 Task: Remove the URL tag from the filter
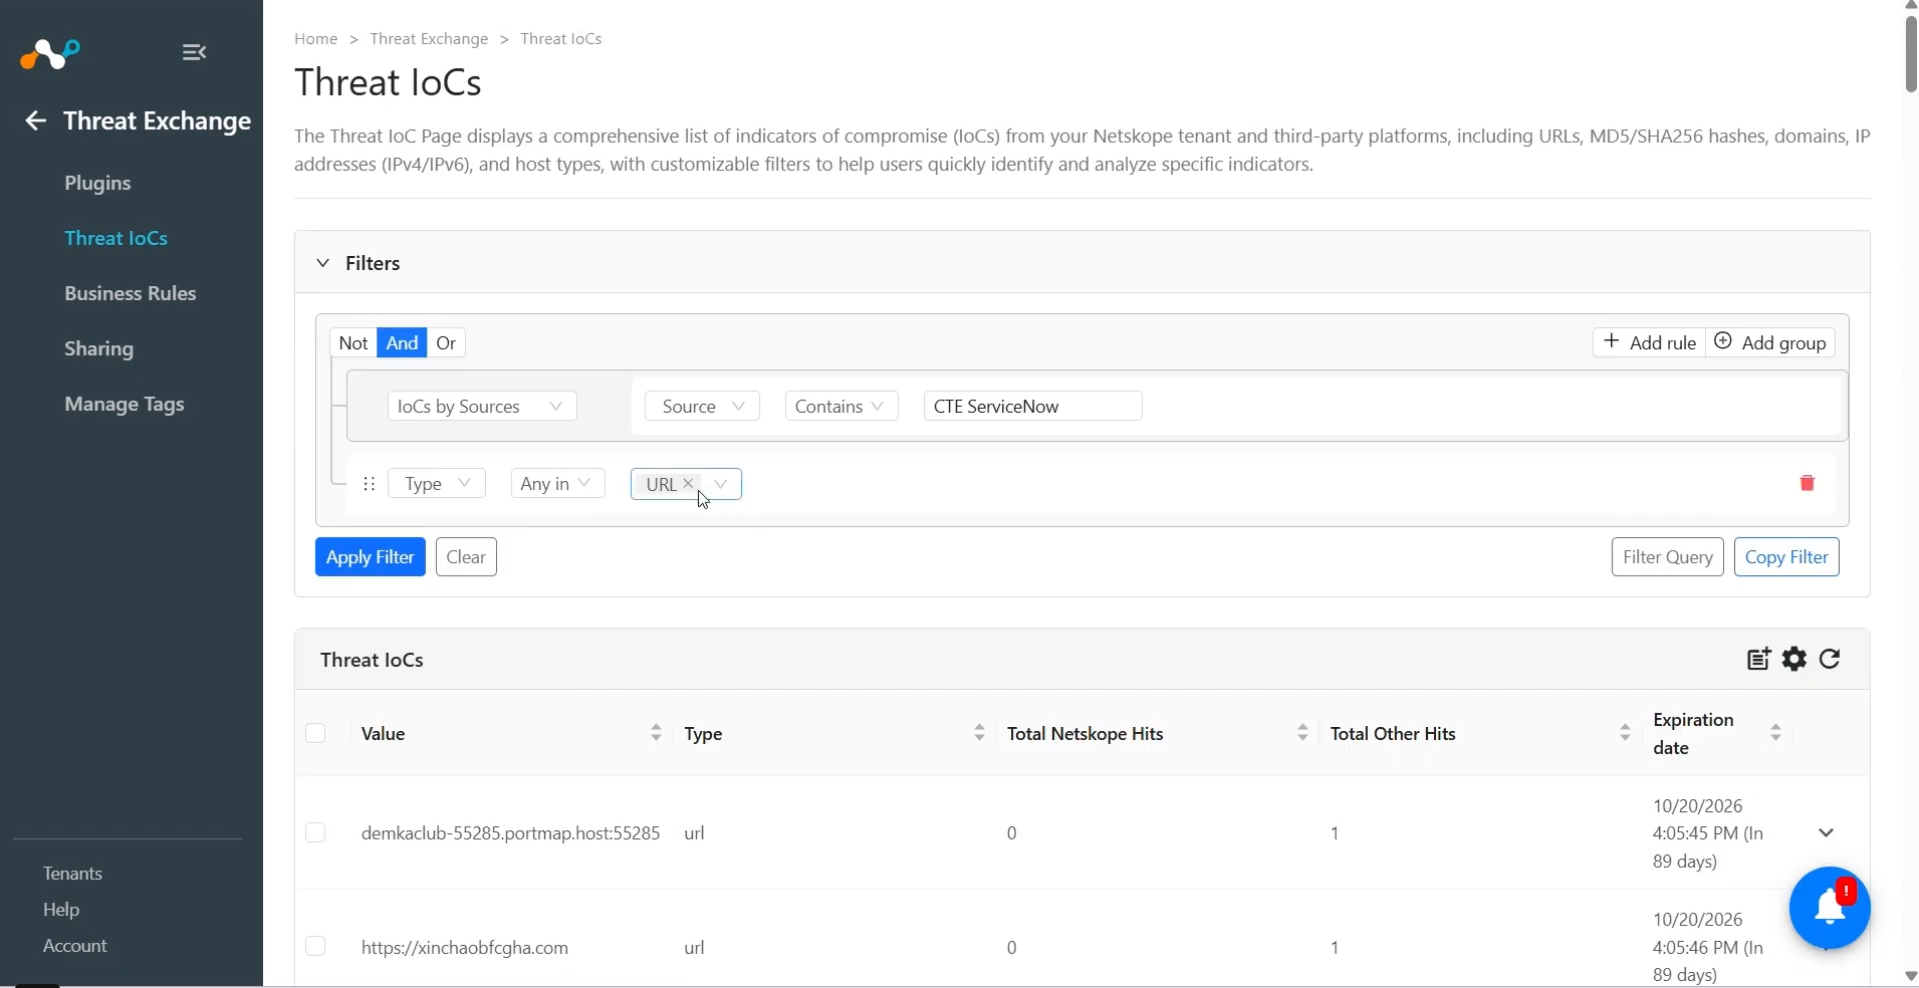pyautogui.click(x=688, y=483)
